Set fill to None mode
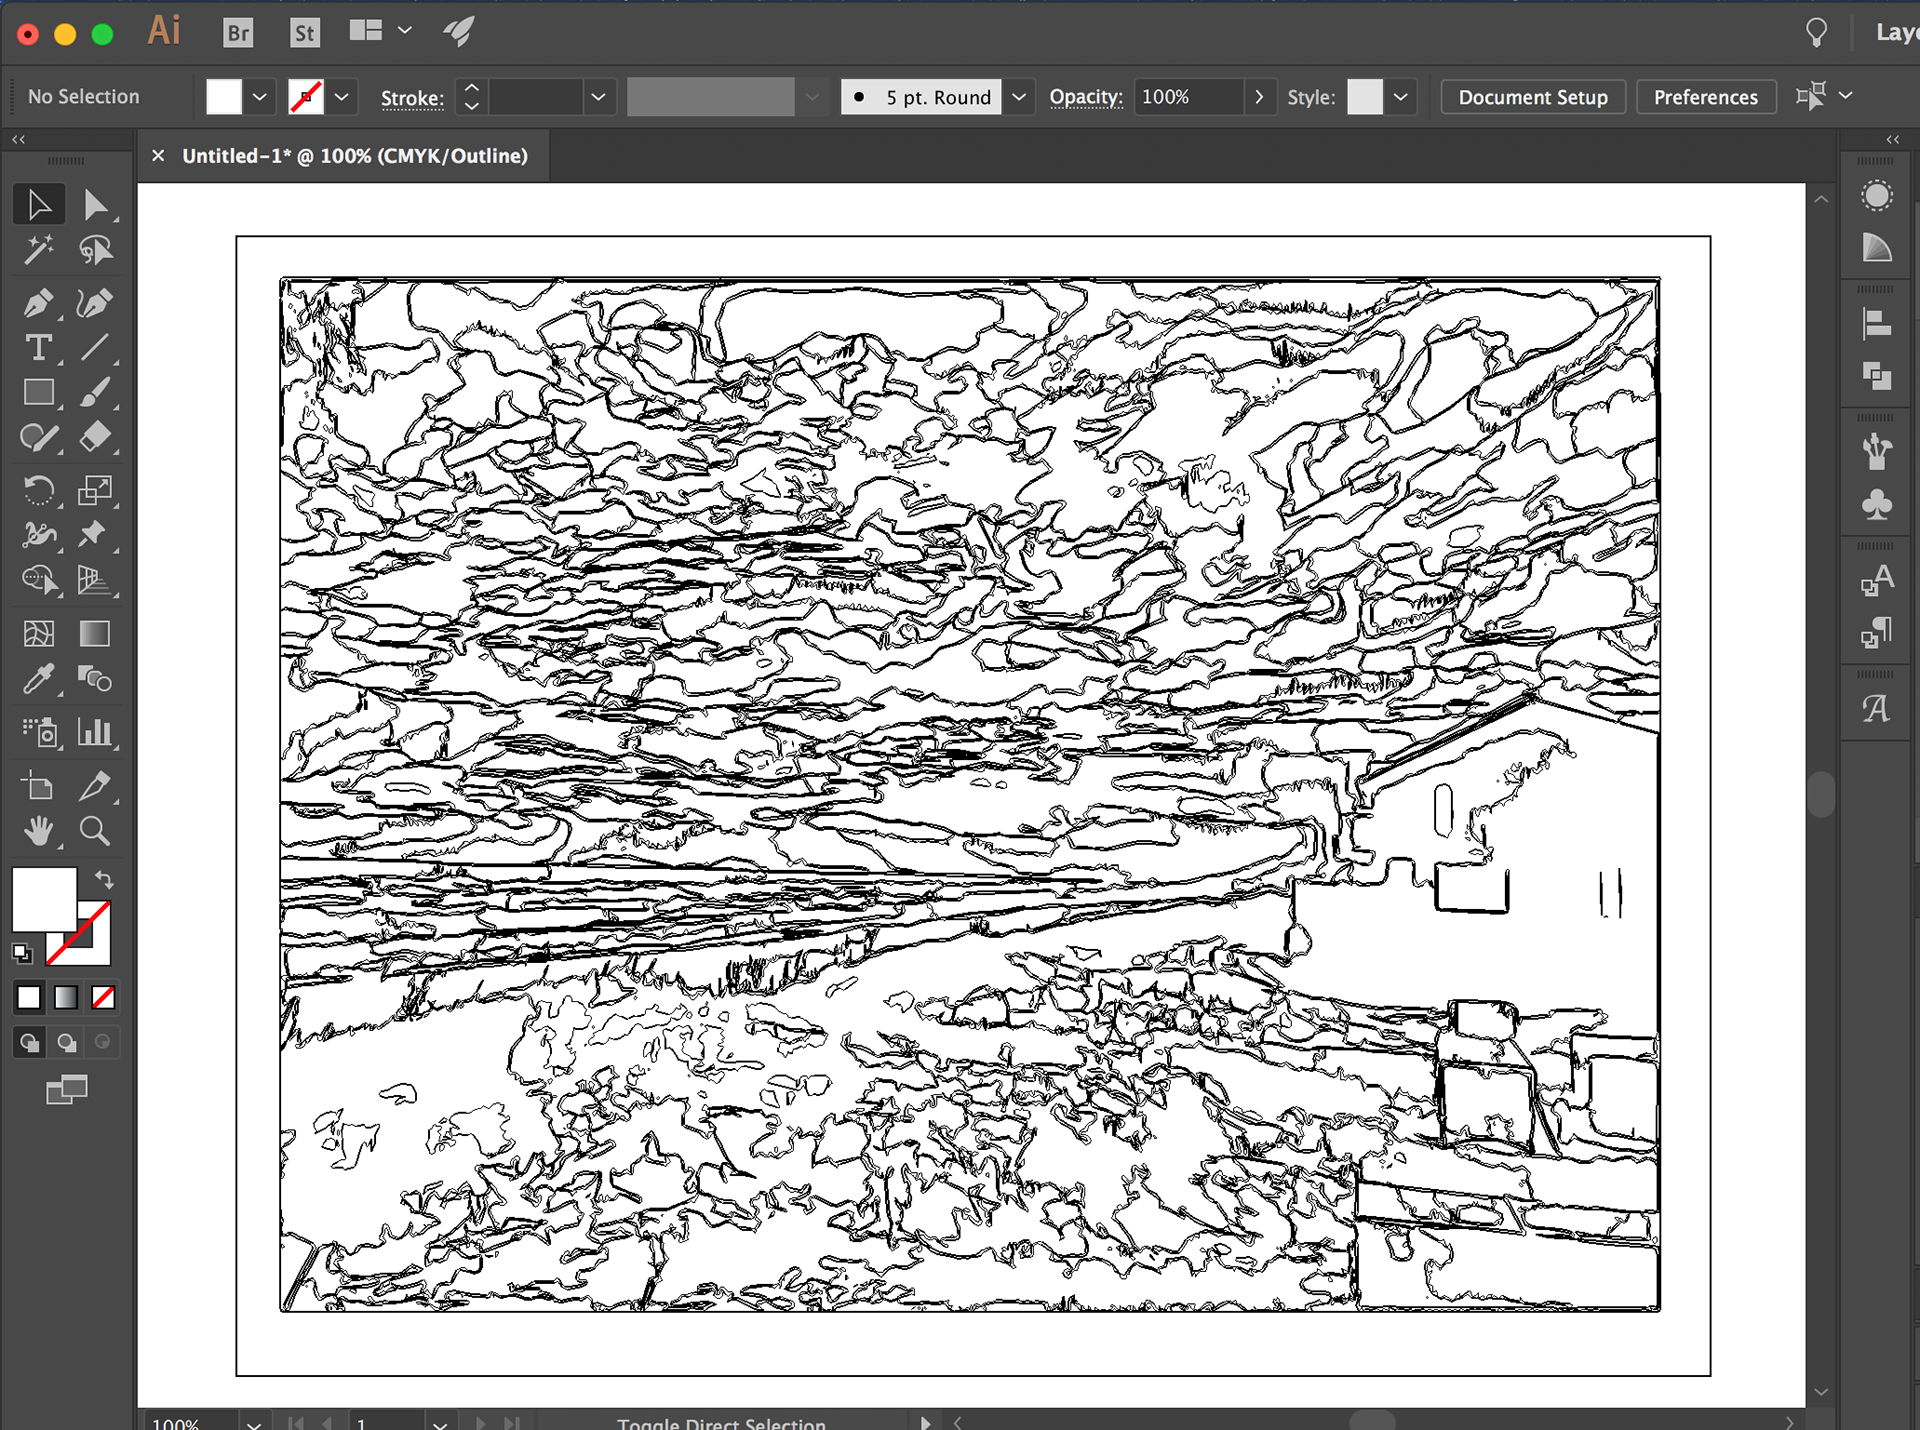Image resolution: width=1920 pixels, height=1430 pixels. 103,997
